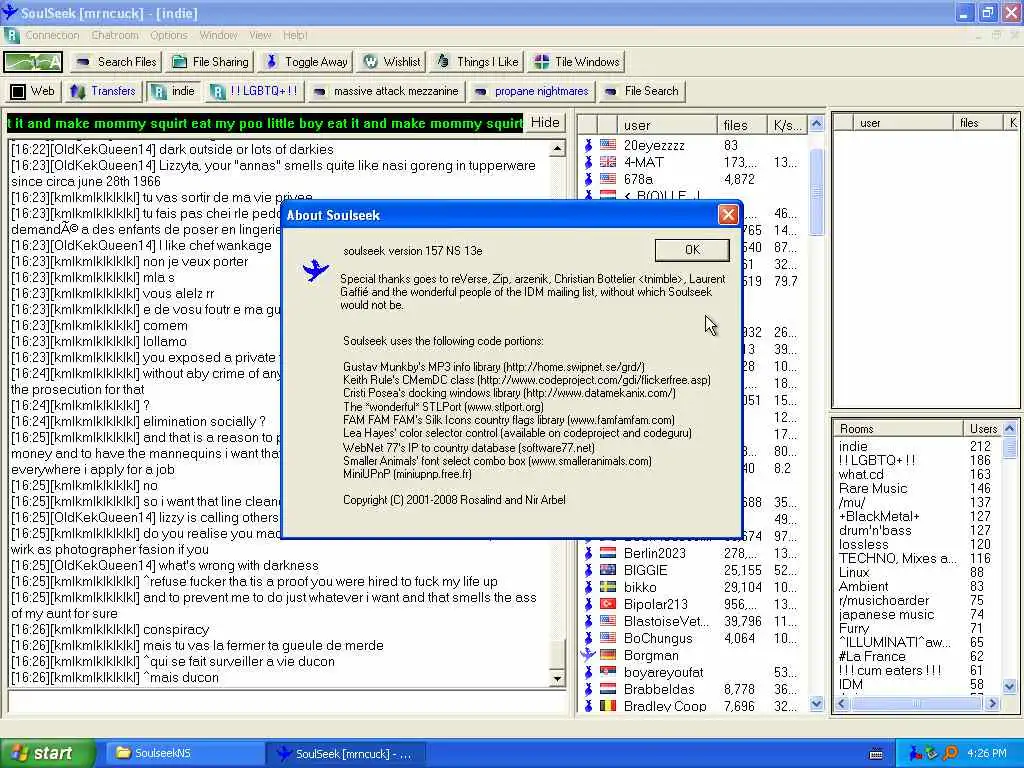Viewport: 1024px width, 768px height.
Task: Click boyareyoufat's status icon
Action: (x=588, y=672)
